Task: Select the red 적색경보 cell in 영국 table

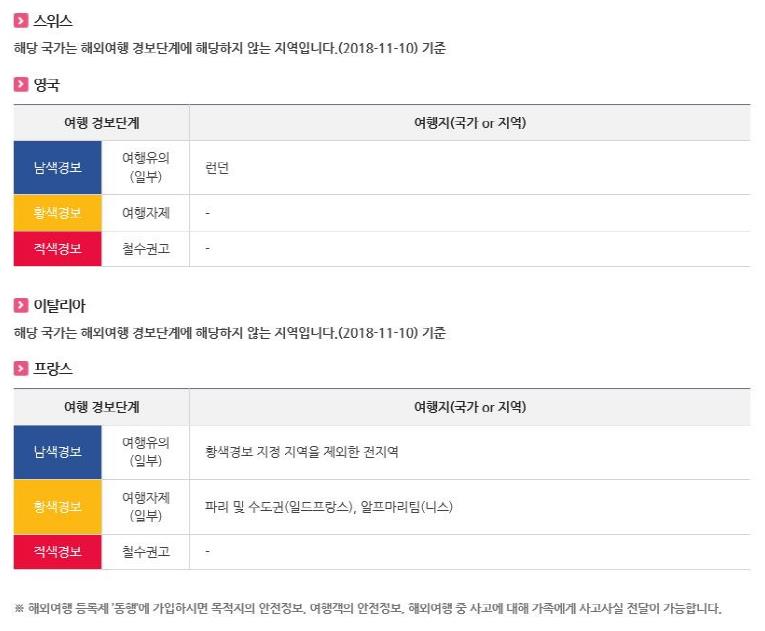Action: tap(57, 249)
